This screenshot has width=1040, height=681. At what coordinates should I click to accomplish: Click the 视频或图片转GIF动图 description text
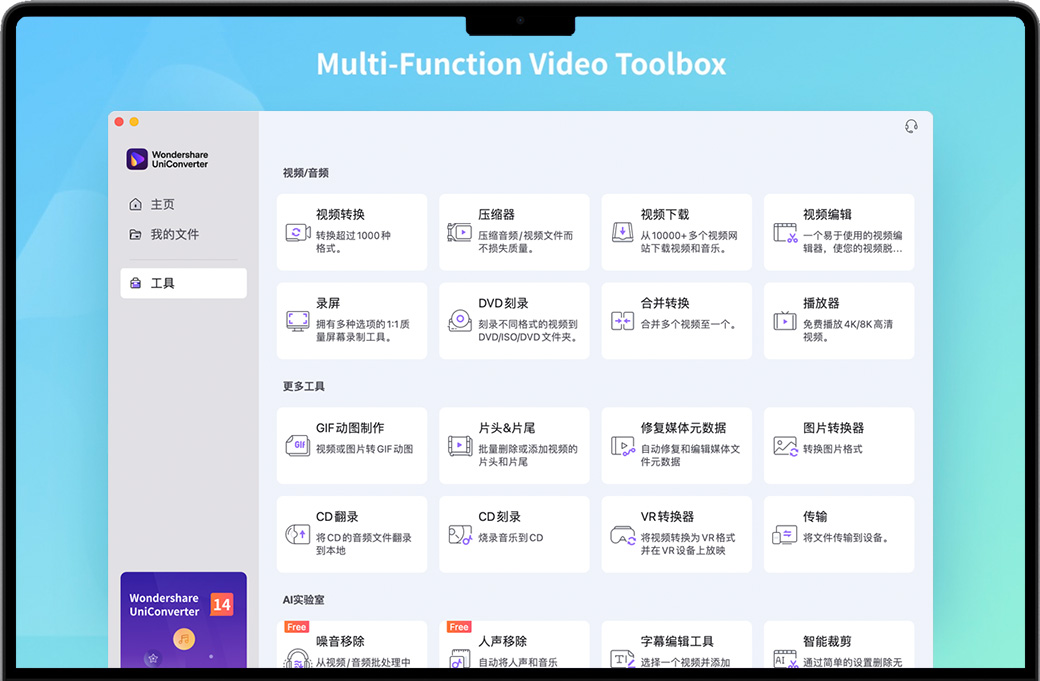[364, 449]
